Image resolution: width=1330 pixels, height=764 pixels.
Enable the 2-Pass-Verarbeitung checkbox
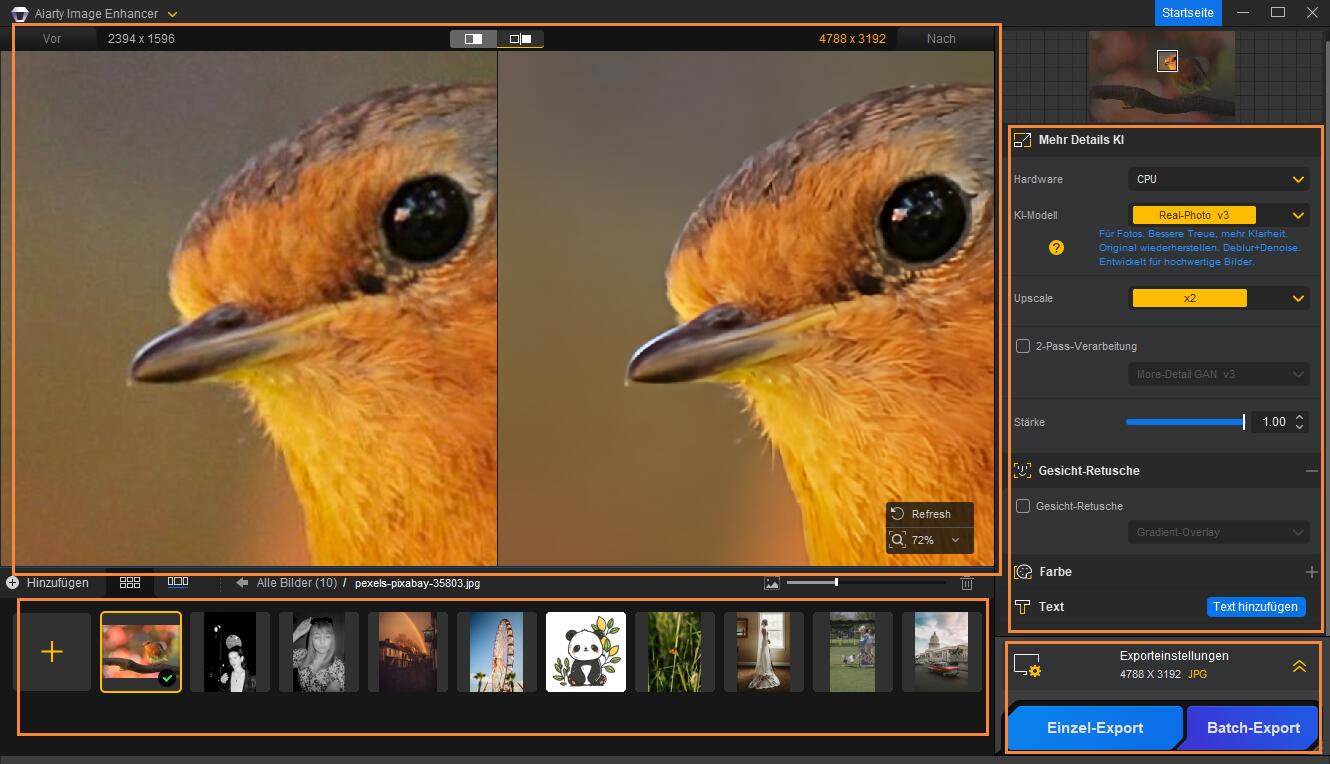[x=1023, y=346]
